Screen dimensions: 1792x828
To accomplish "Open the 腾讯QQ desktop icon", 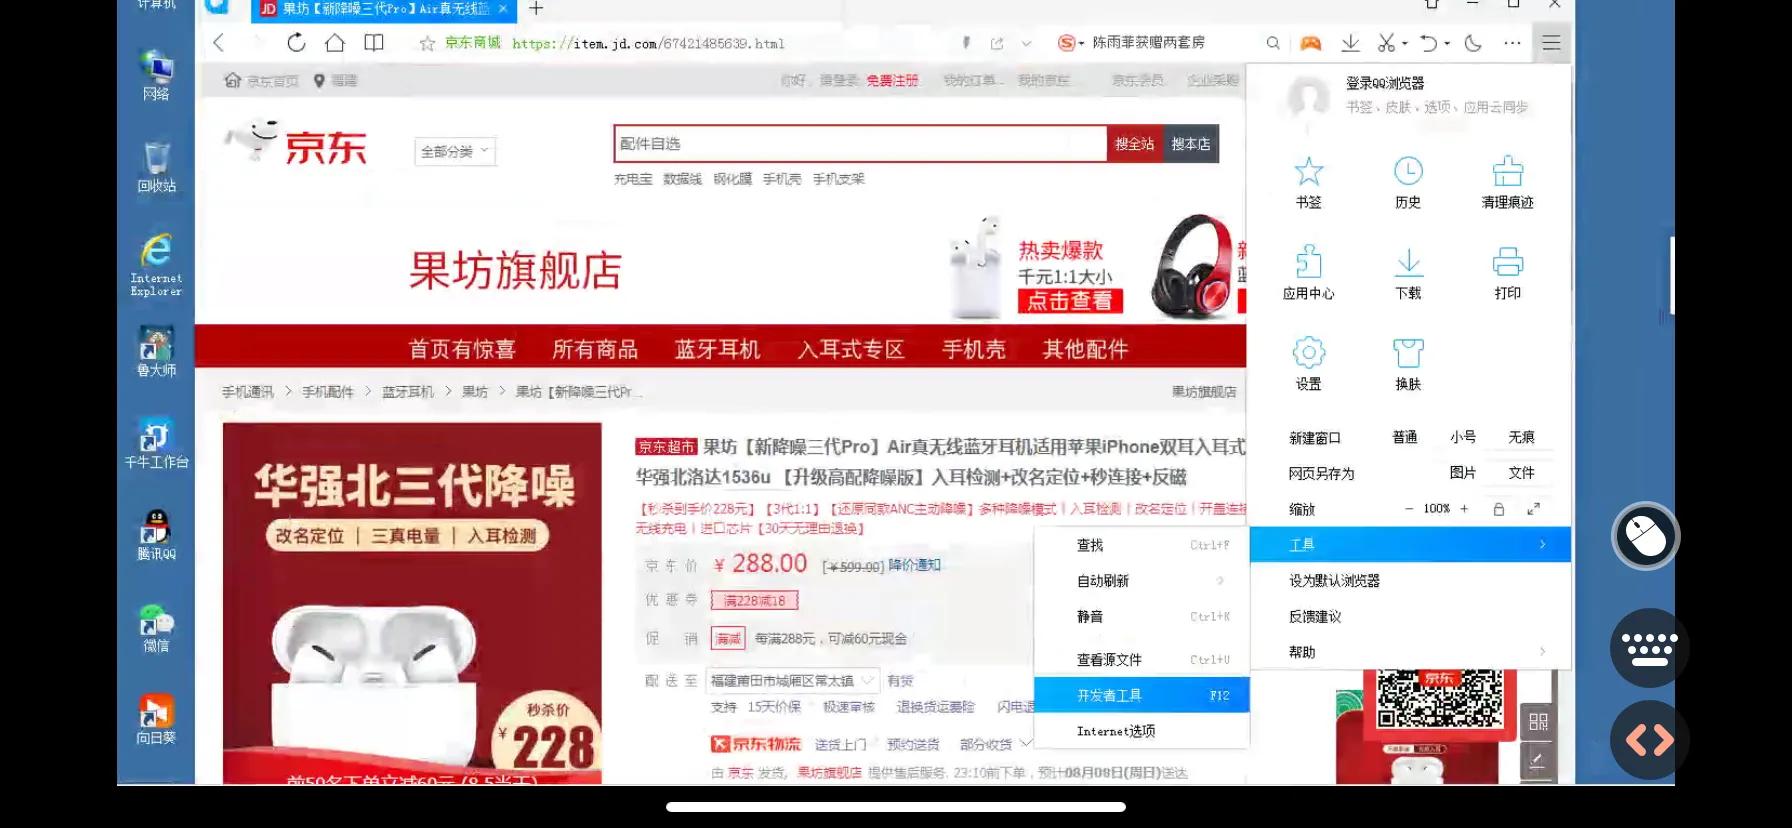I will [156, 535].
